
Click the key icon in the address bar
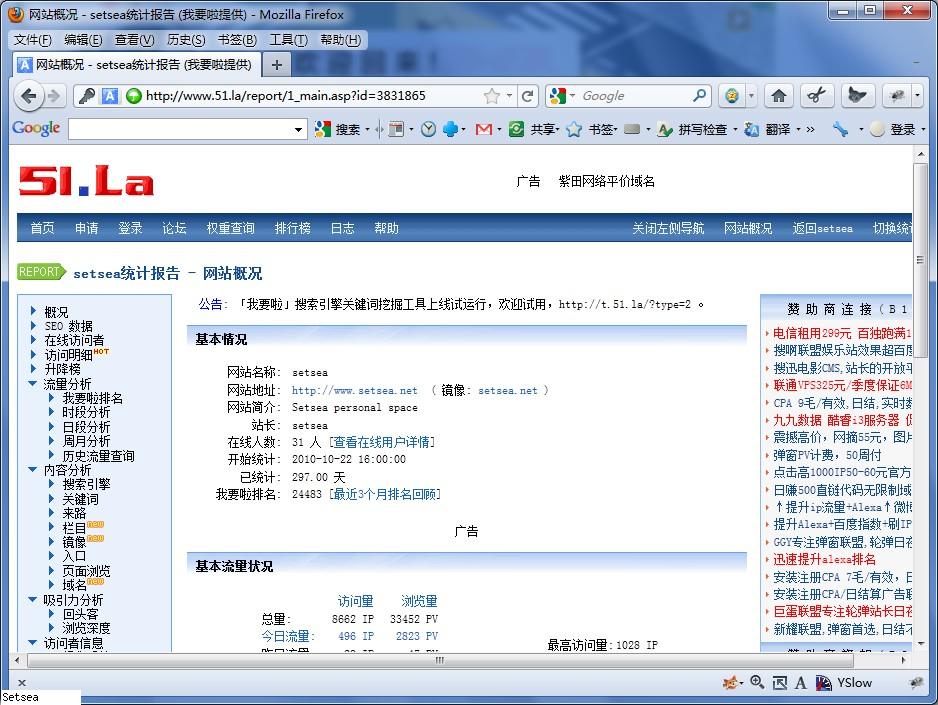[87, 96]
